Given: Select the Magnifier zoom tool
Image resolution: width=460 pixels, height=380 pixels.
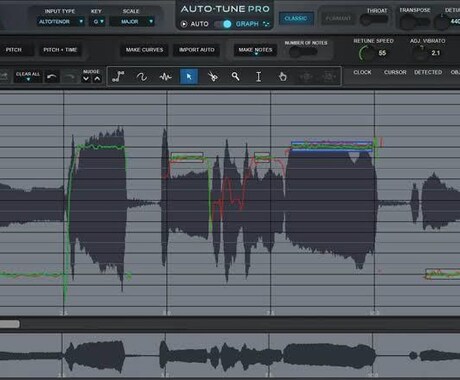Looking at the screenshot, I should 236,77.
